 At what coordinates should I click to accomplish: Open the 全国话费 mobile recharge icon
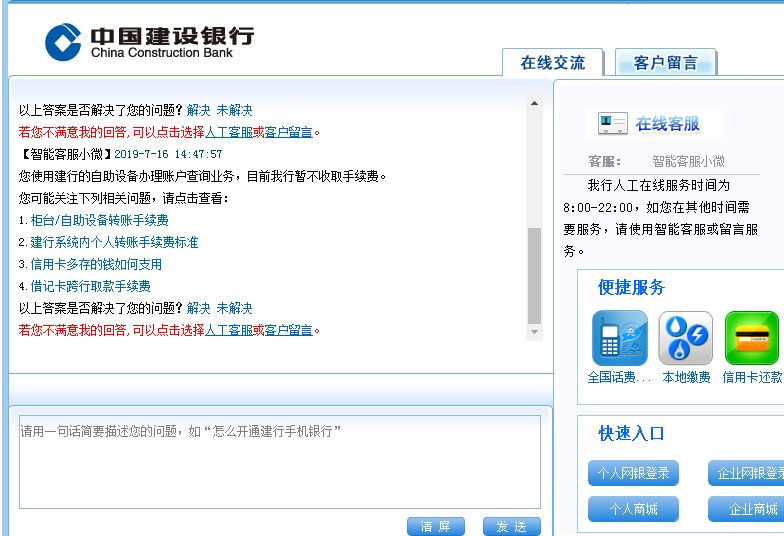click(620, 338)
